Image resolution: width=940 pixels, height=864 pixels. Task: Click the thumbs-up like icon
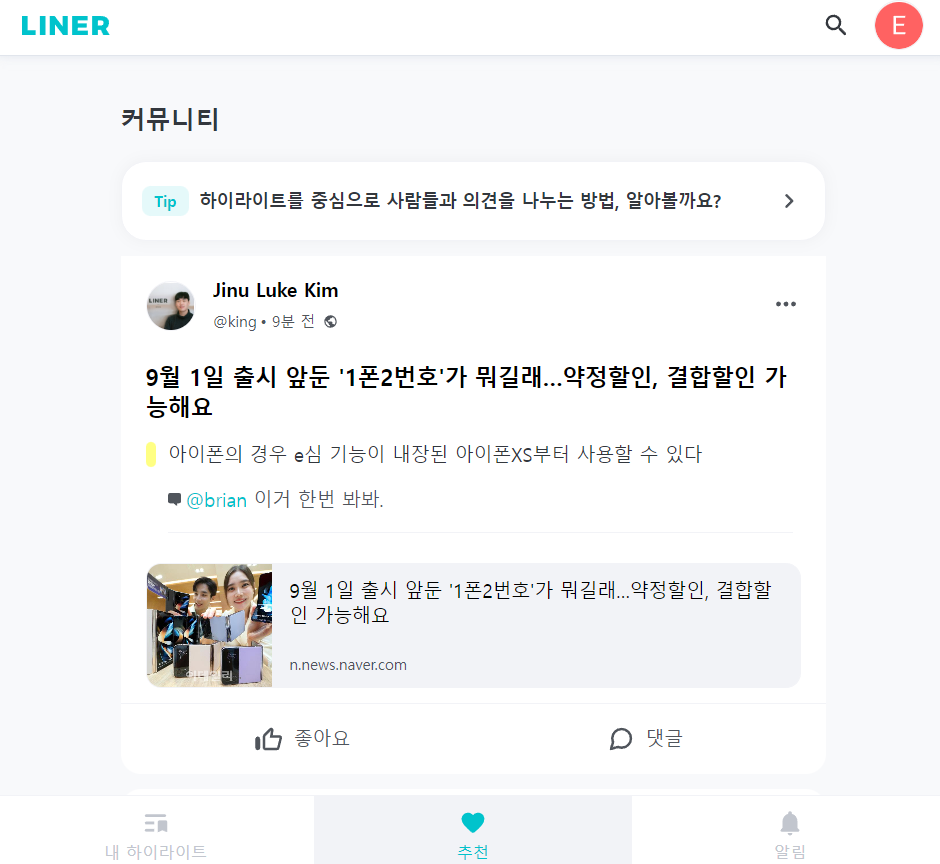coord(268,739)
